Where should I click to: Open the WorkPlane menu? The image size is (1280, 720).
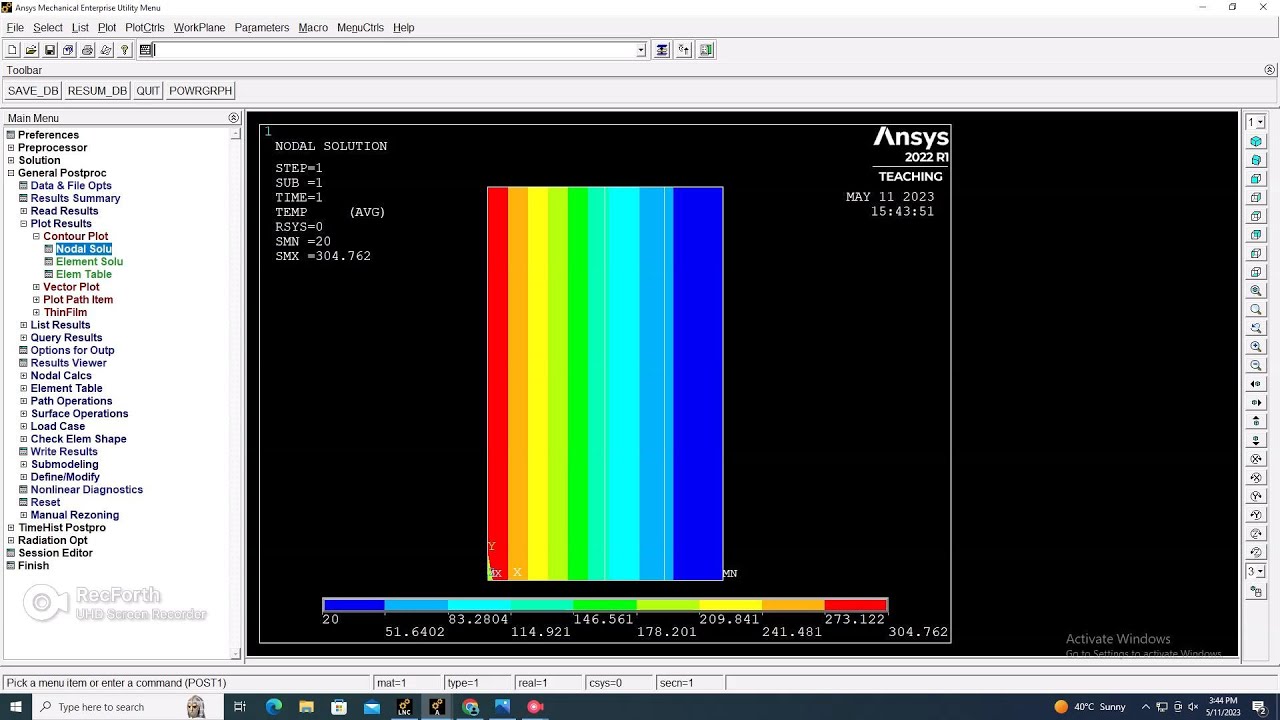click(x=199, y=28)
